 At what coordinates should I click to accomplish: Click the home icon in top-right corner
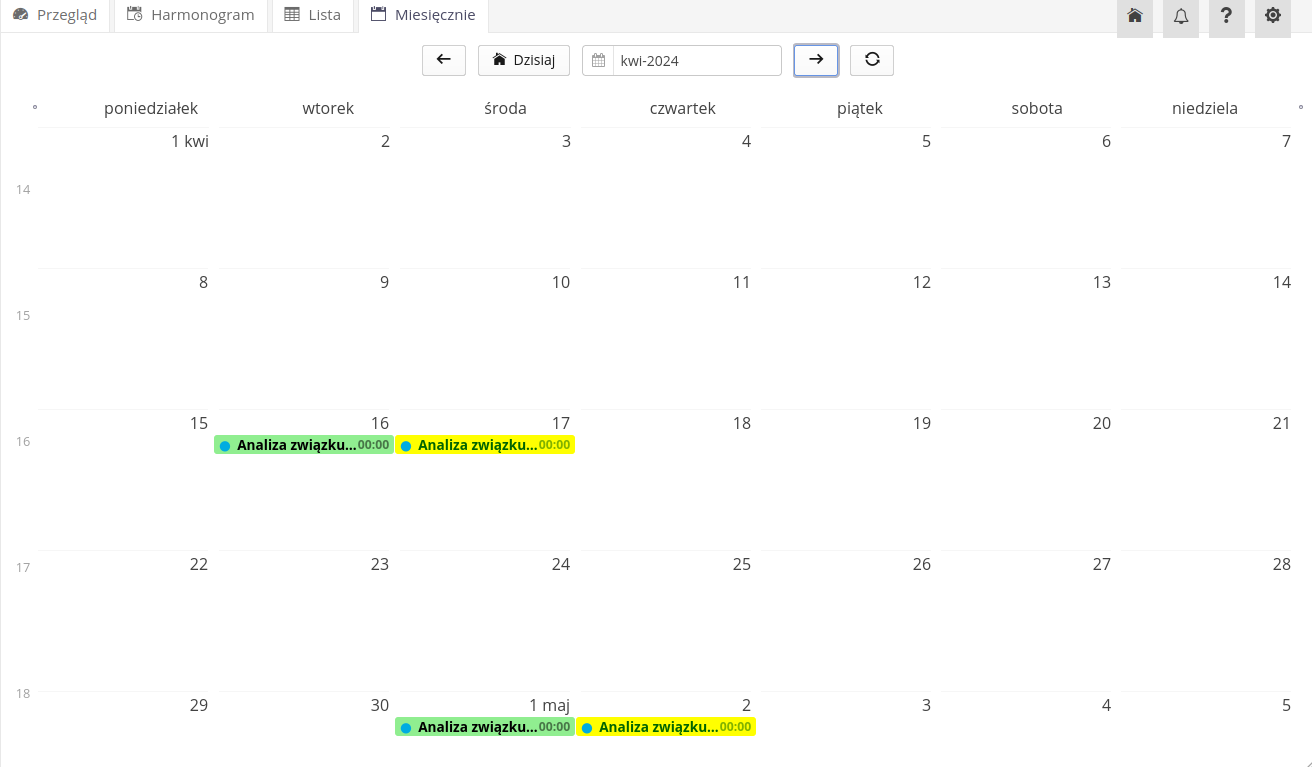(1134, 16)
